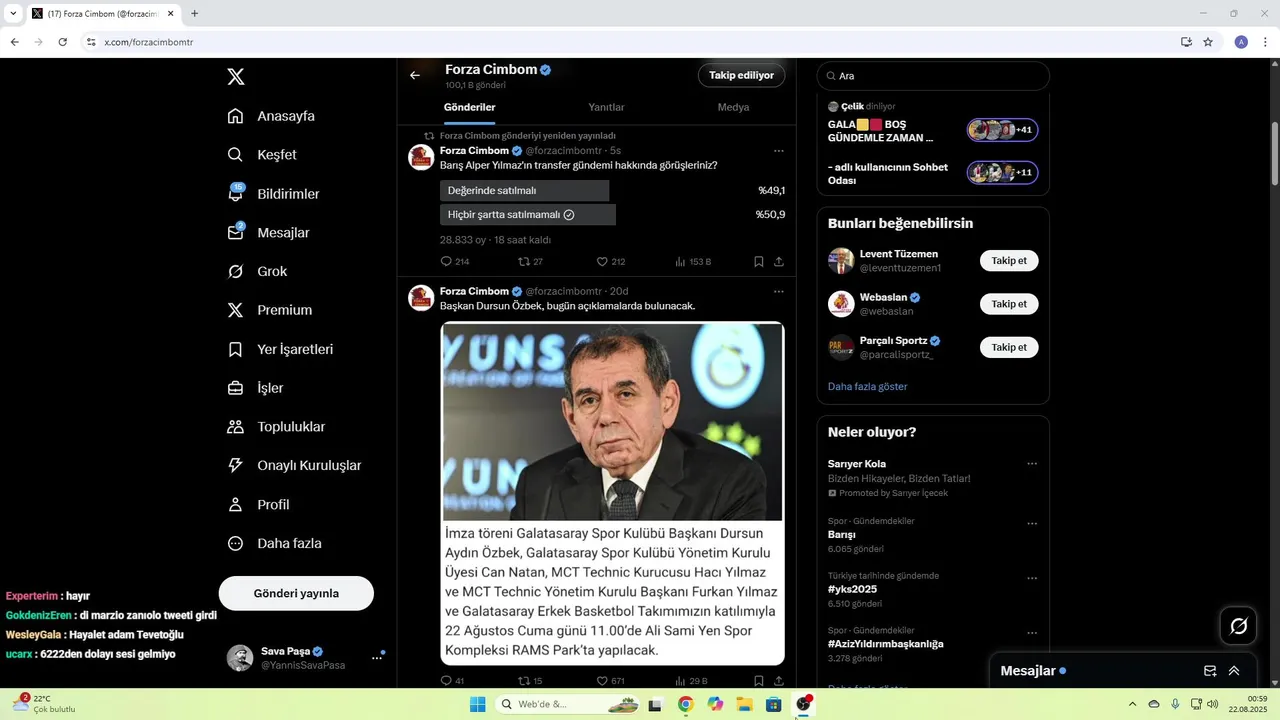Click Daha fazla göster link
This screenshot has width=1280, height=720.
[868, 386]
